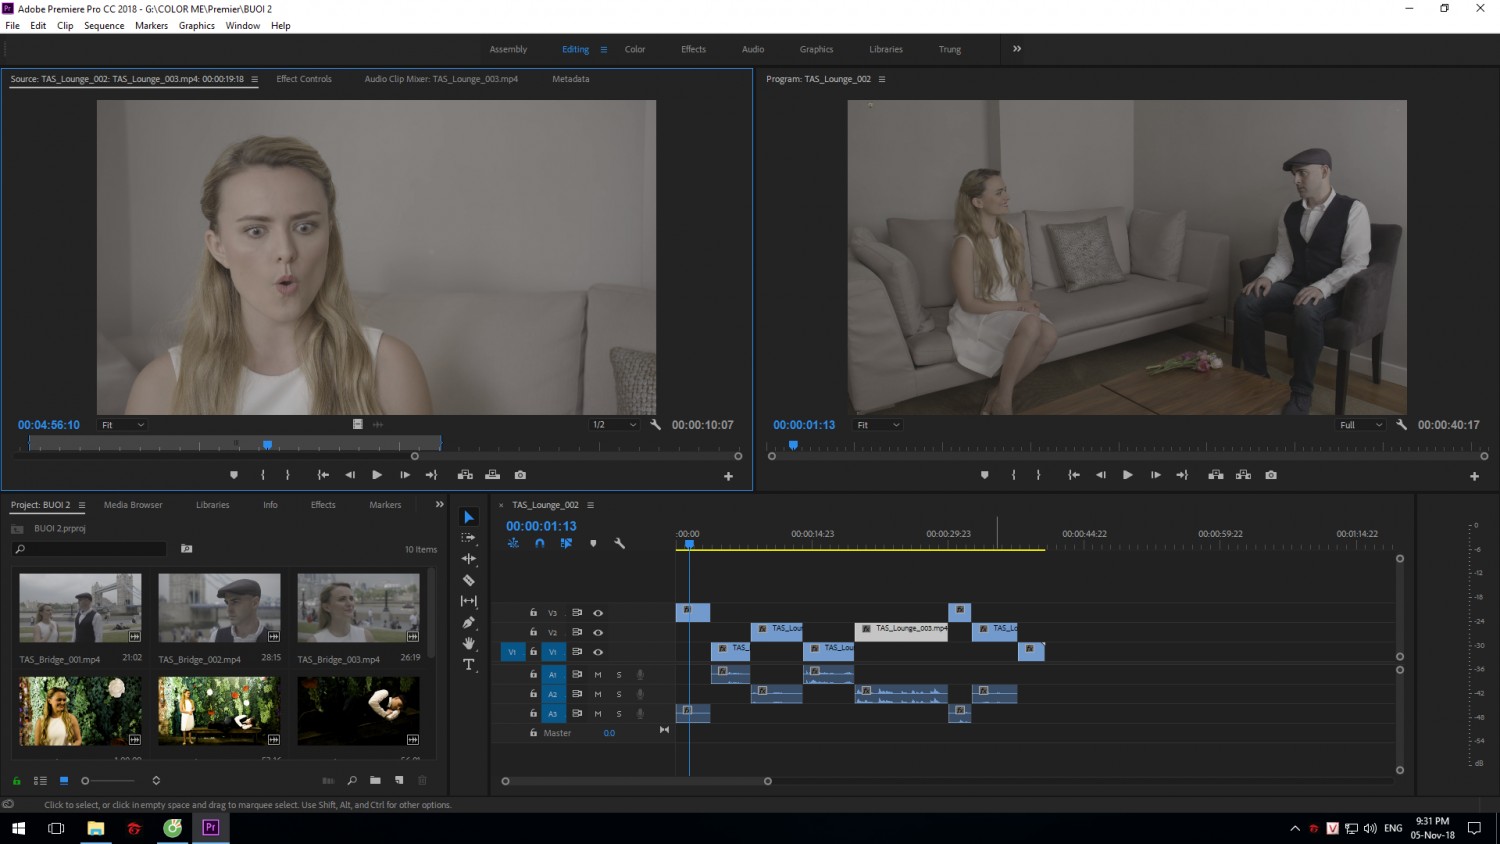The width and height of the screenshot is (1500, 844).
Task: Play the Source monitor clip
Action: click(x=377, y=475)
